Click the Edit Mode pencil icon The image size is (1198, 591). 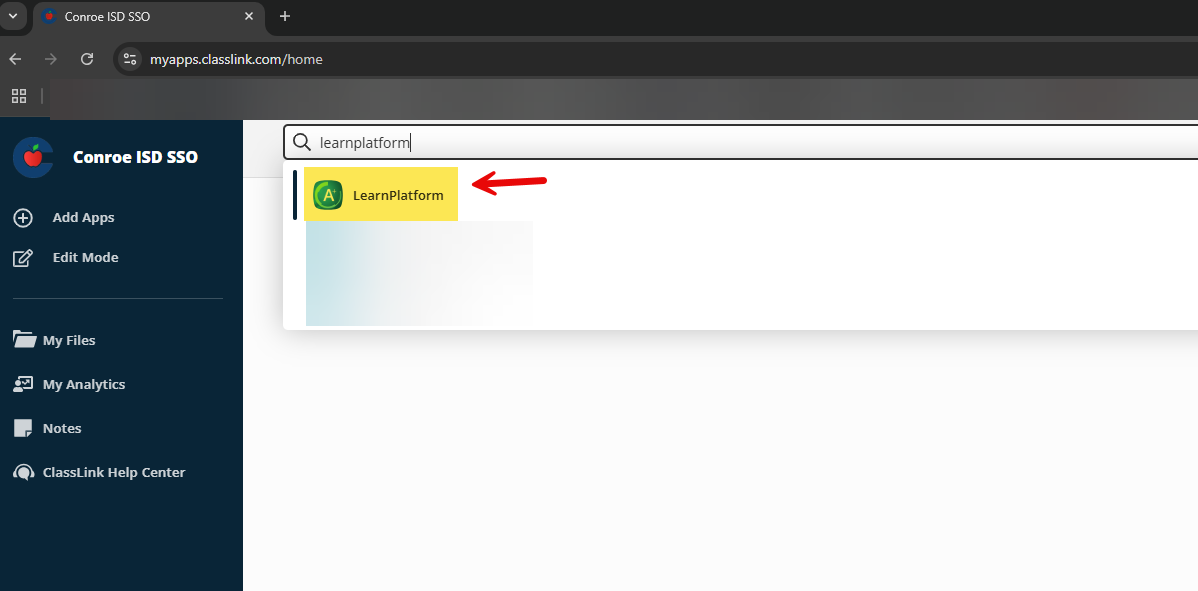(x=23, y=258)
